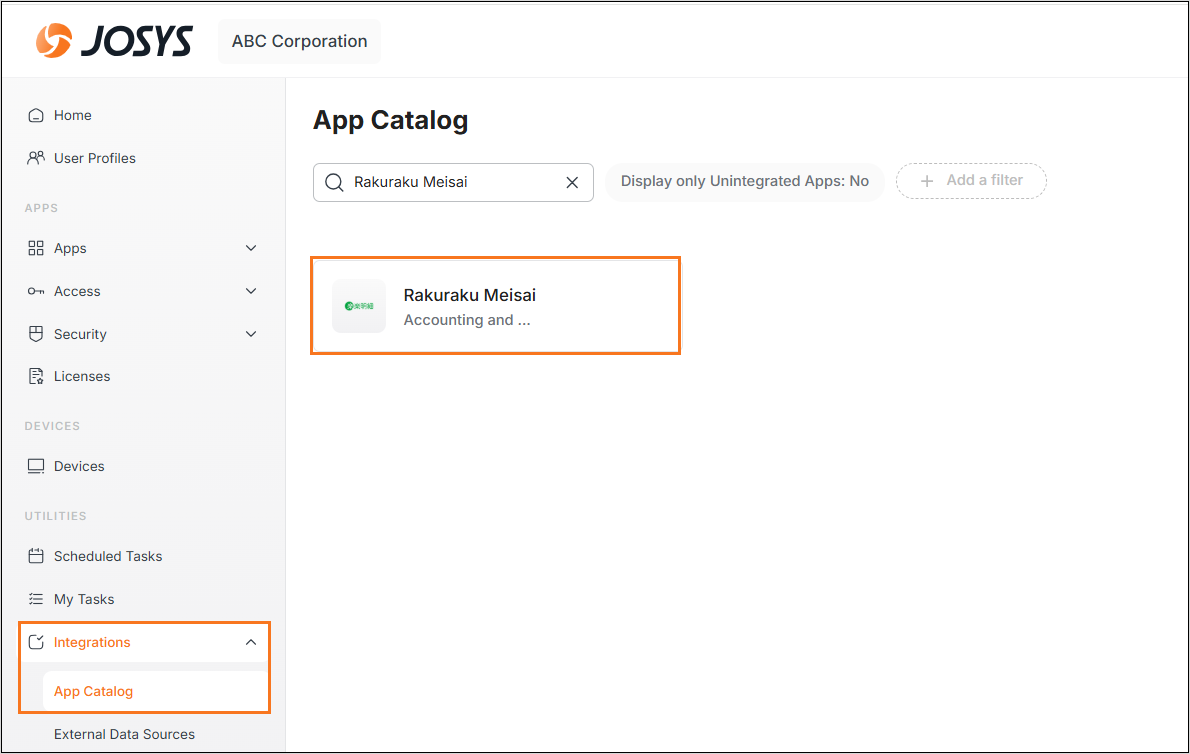Open External Data Sources page
The width and height of the screenshot is (1190, 754).
pos(124,734)
